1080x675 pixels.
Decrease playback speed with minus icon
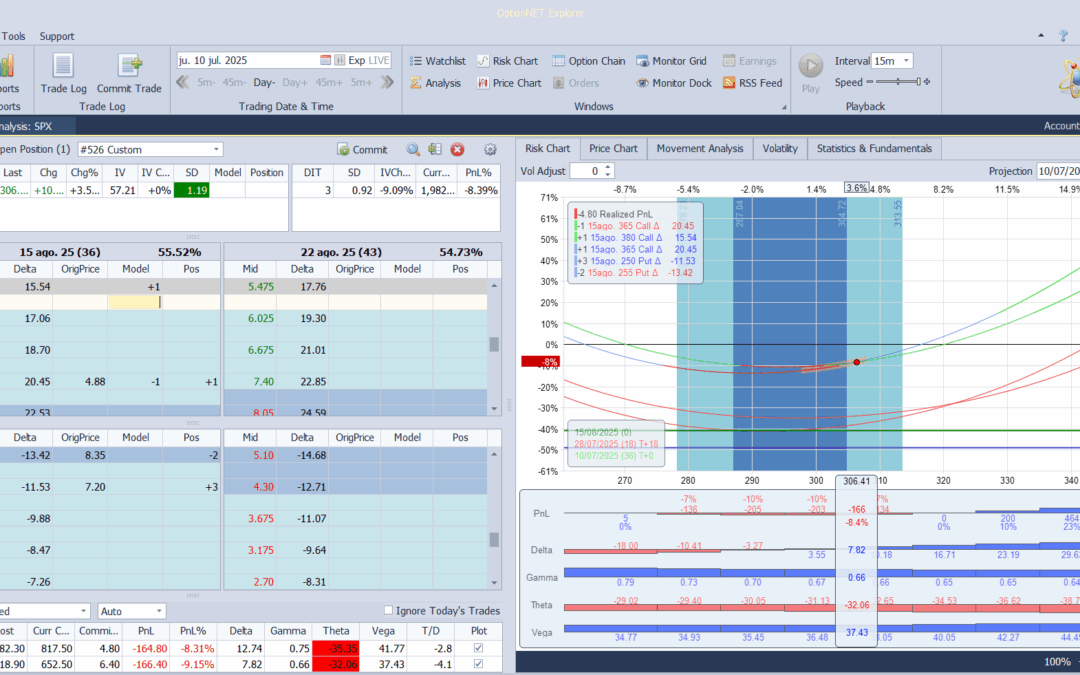870,82
